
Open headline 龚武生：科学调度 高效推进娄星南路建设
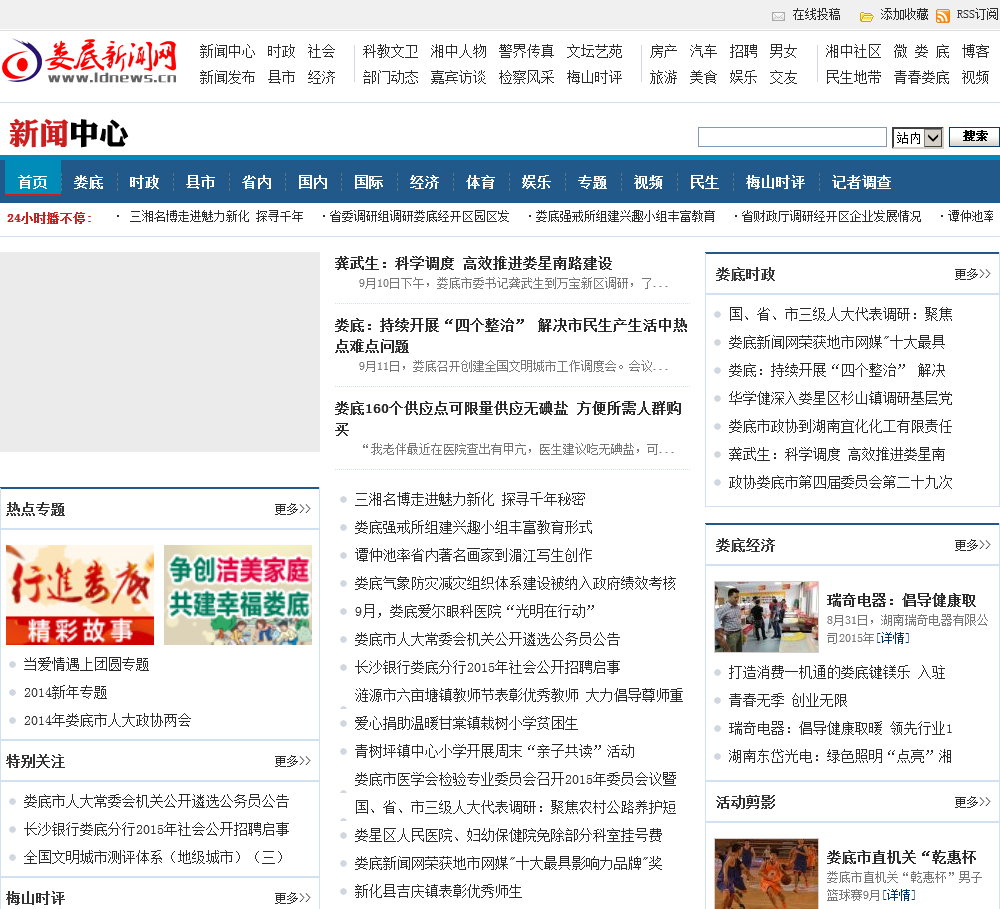(473, 263)
